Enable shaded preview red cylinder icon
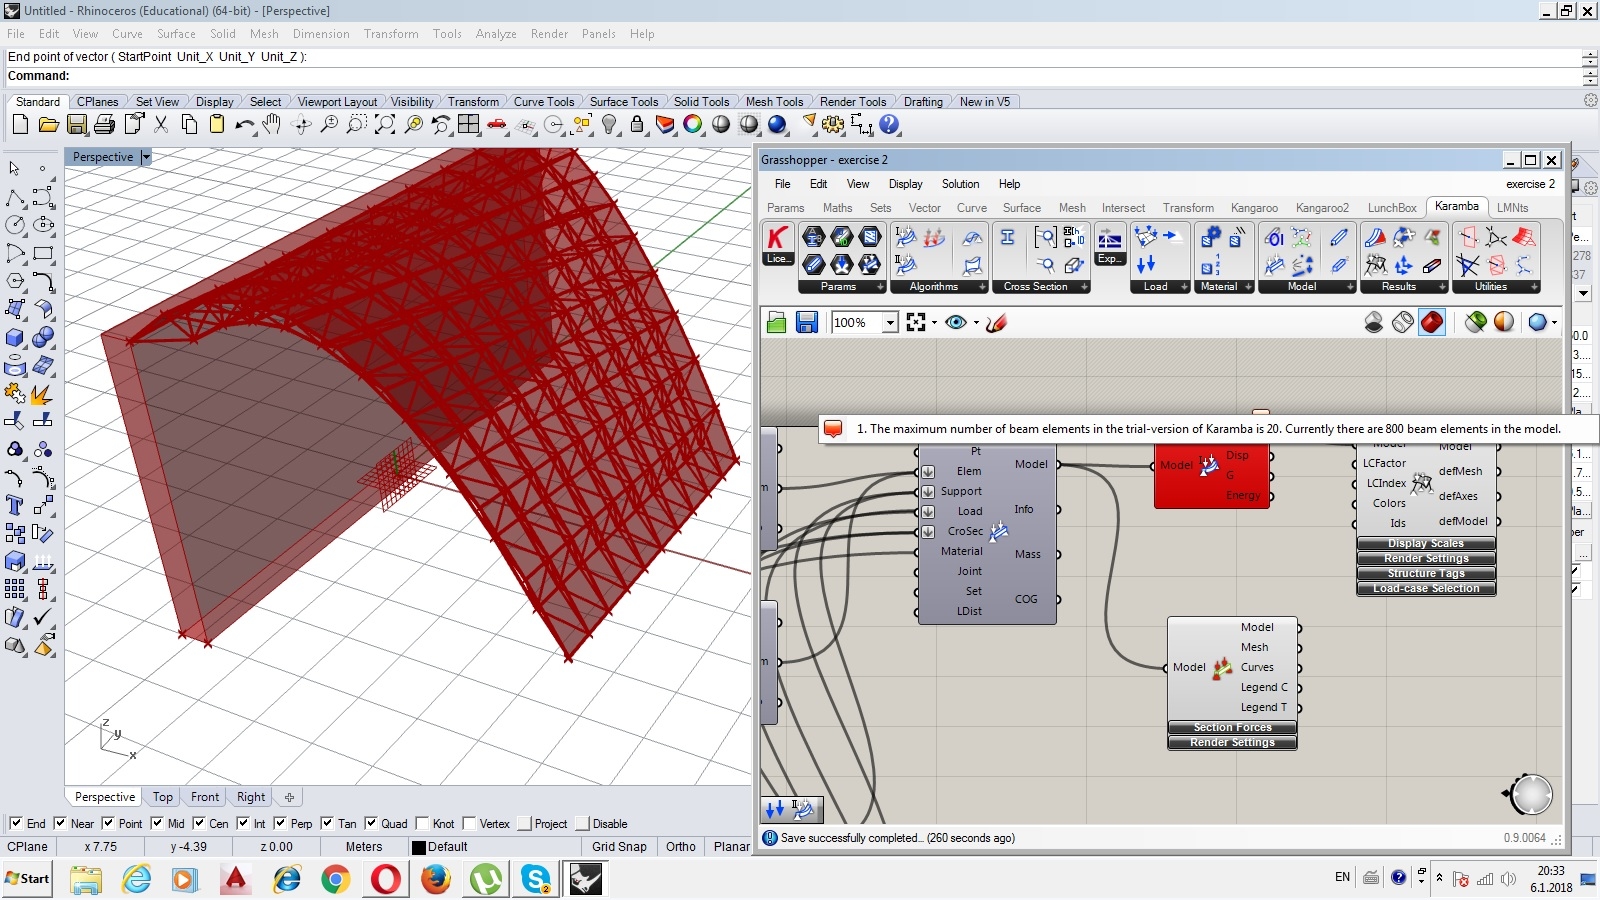1600x900 pixels. coord(1432,322)
